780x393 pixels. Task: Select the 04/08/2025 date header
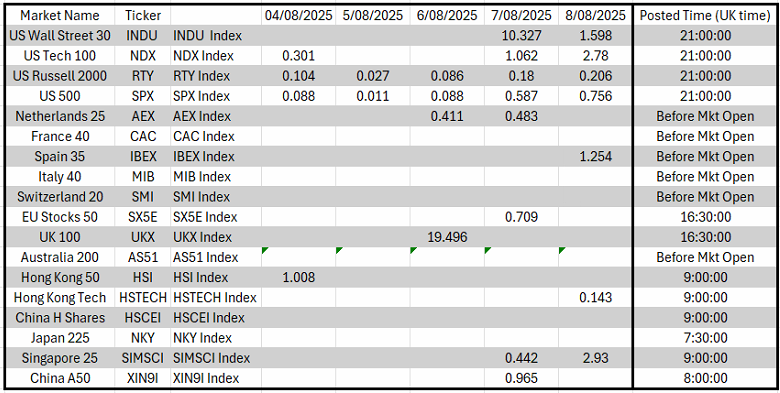(298, 15)
